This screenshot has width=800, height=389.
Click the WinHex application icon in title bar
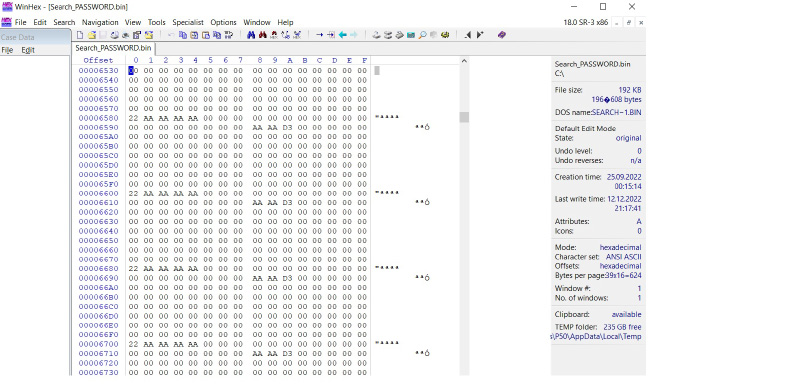(7, 7)
